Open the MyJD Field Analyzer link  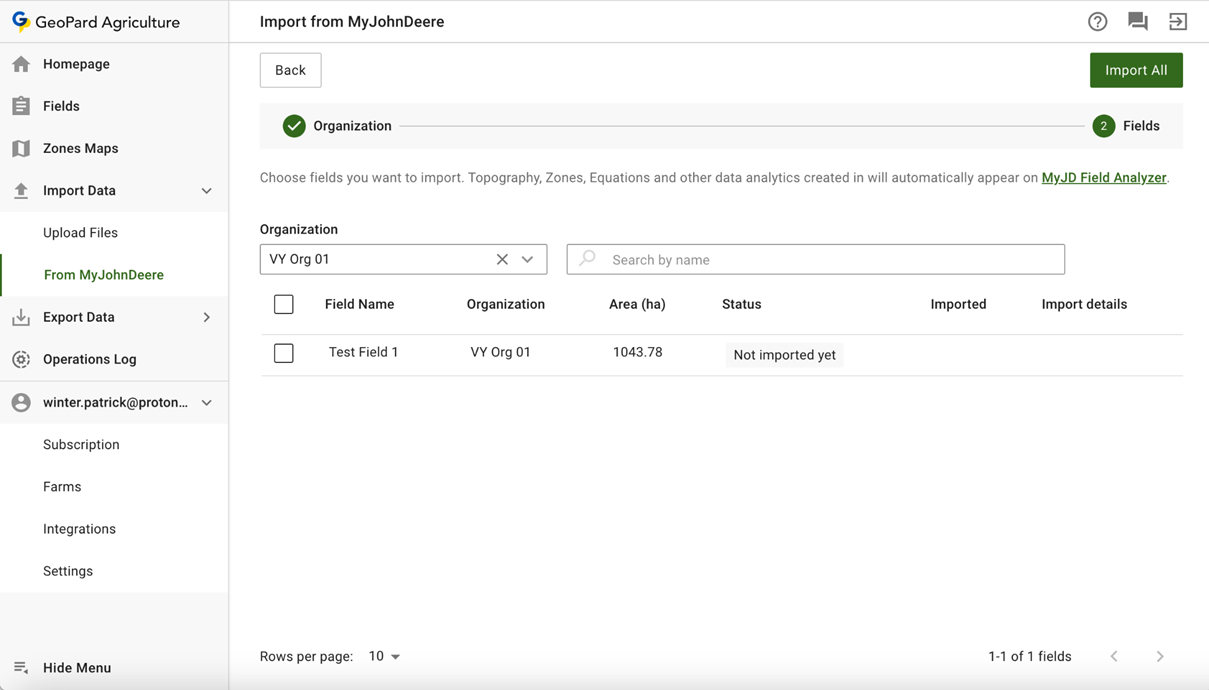pyautogui.click(x=1103, y=178)
